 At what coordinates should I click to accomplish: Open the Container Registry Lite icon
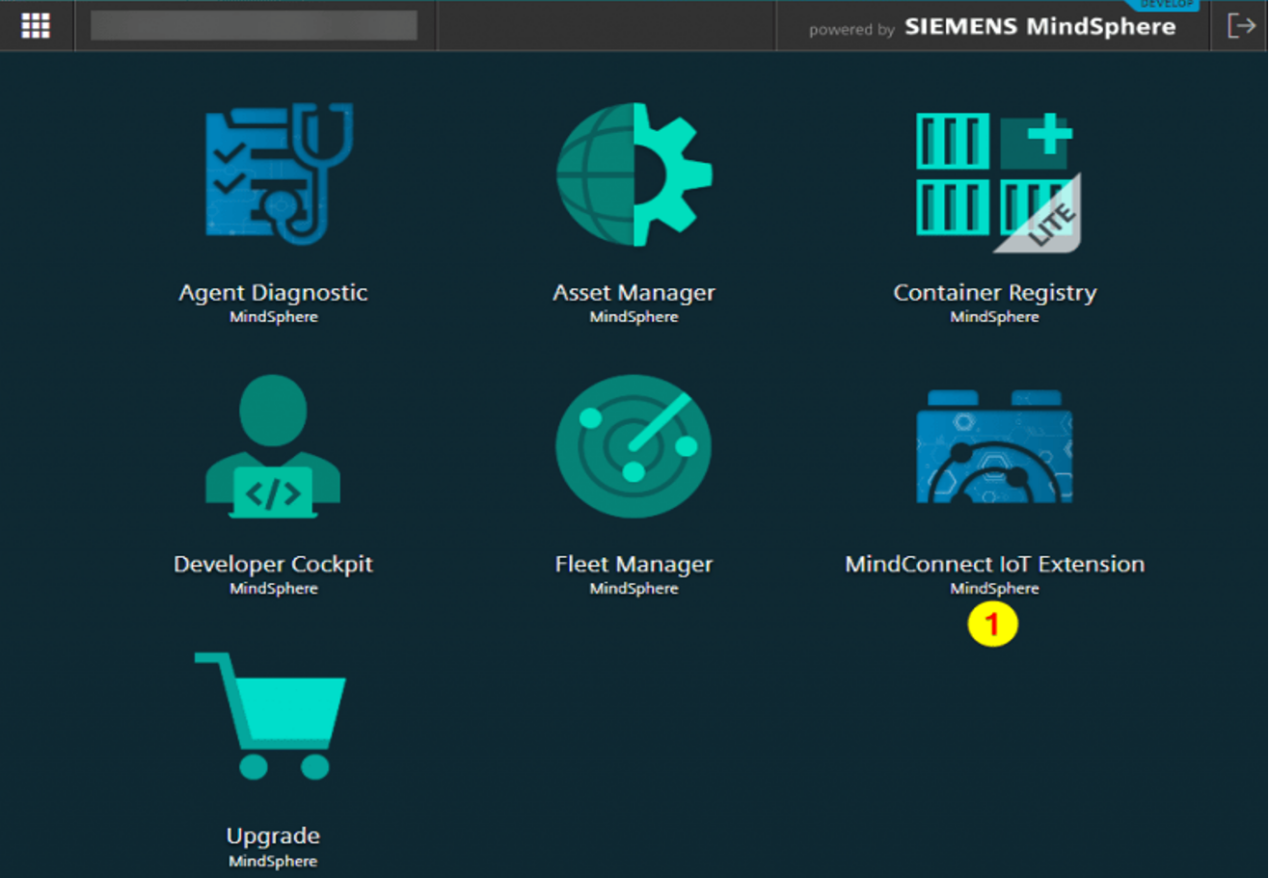pyautogui.click(x=995, y=180)
